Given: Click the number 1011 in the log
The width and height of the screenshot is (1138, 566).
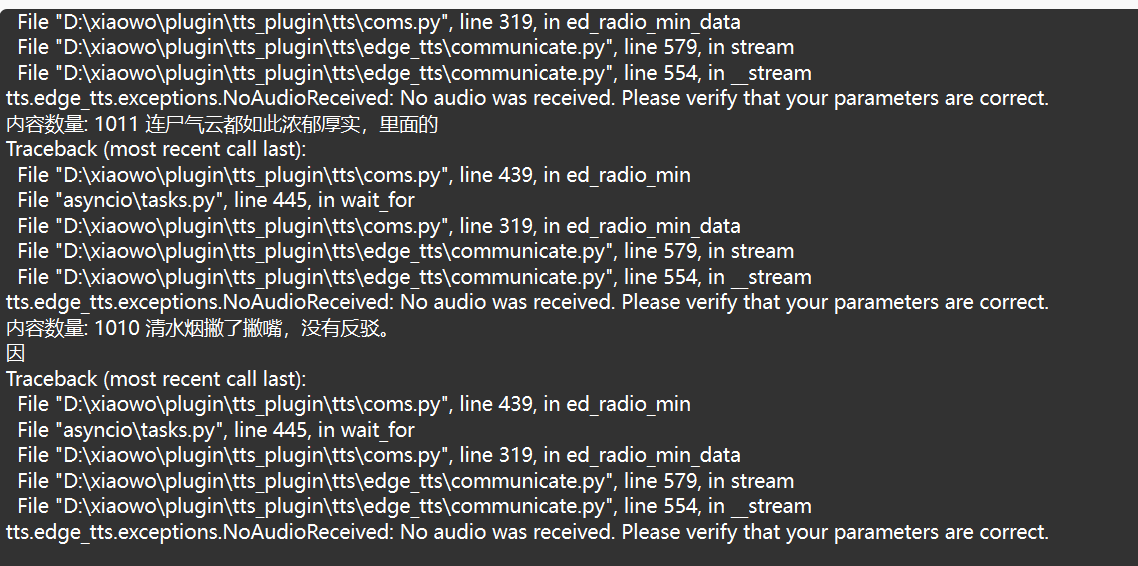Looking at the screenshot, I should [117, 124].
